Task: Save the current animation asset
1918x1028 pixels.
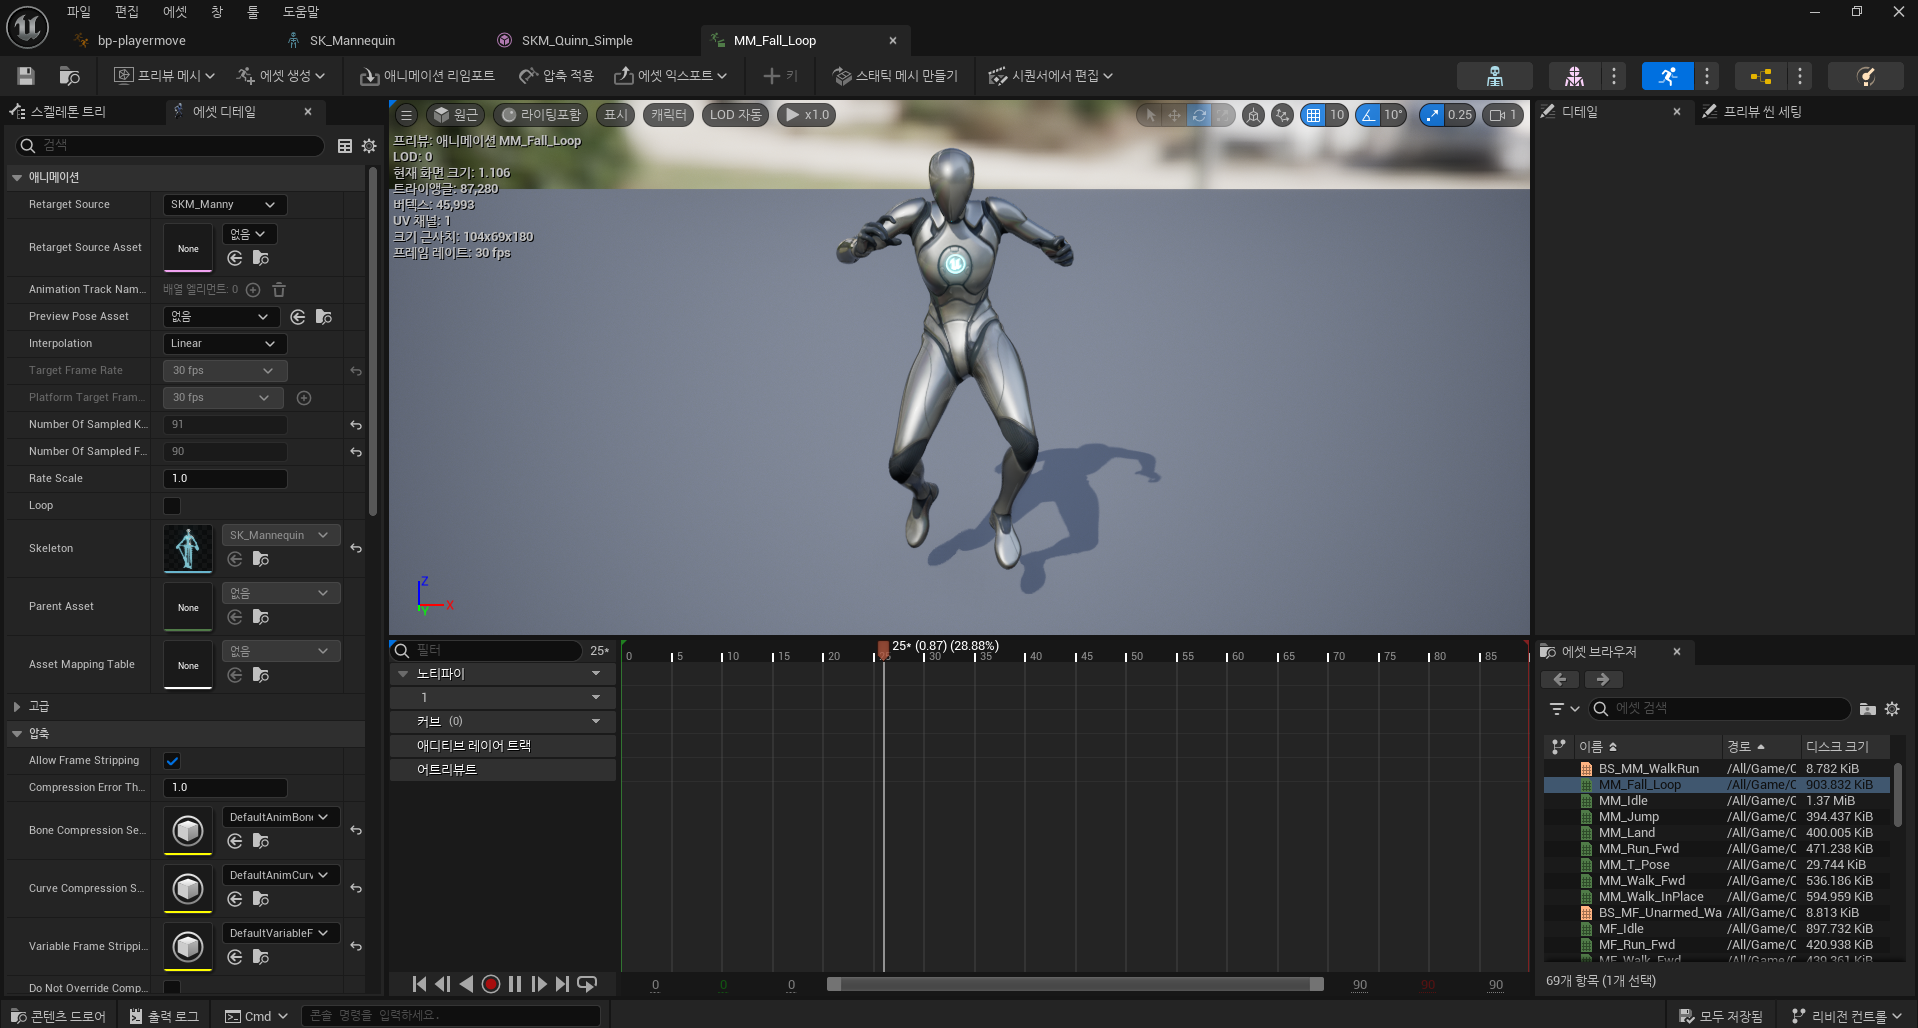Action: pyautogui.click(x=26, y=76)
